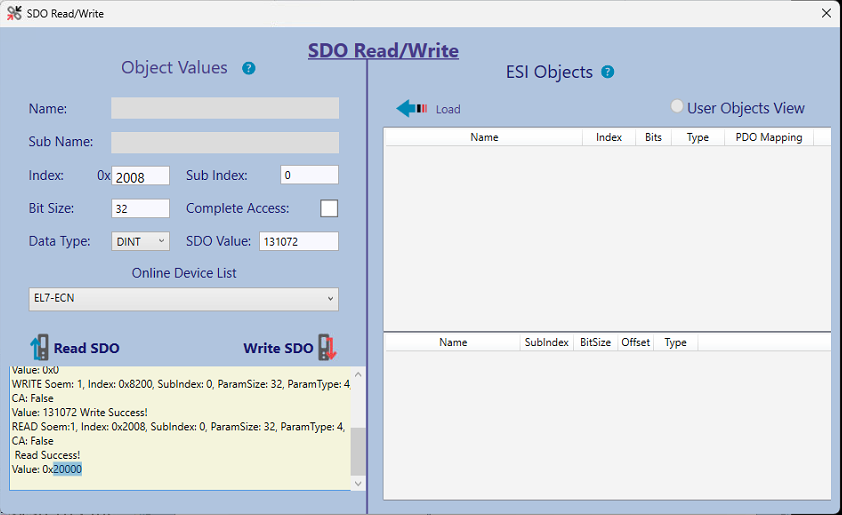Click the SDO Read/Write heading link
The width and height of the screenshot is (842, 515).
(383, 50)
